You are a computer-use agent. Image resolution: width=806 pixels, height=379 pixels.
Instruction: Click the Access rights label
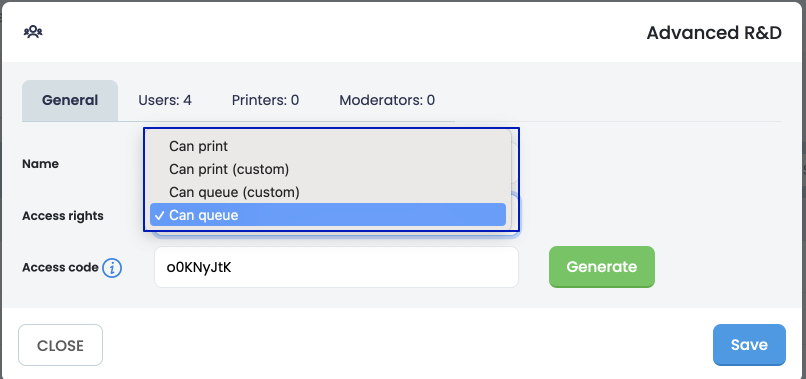pyautogui.click(x=63, y=216)
